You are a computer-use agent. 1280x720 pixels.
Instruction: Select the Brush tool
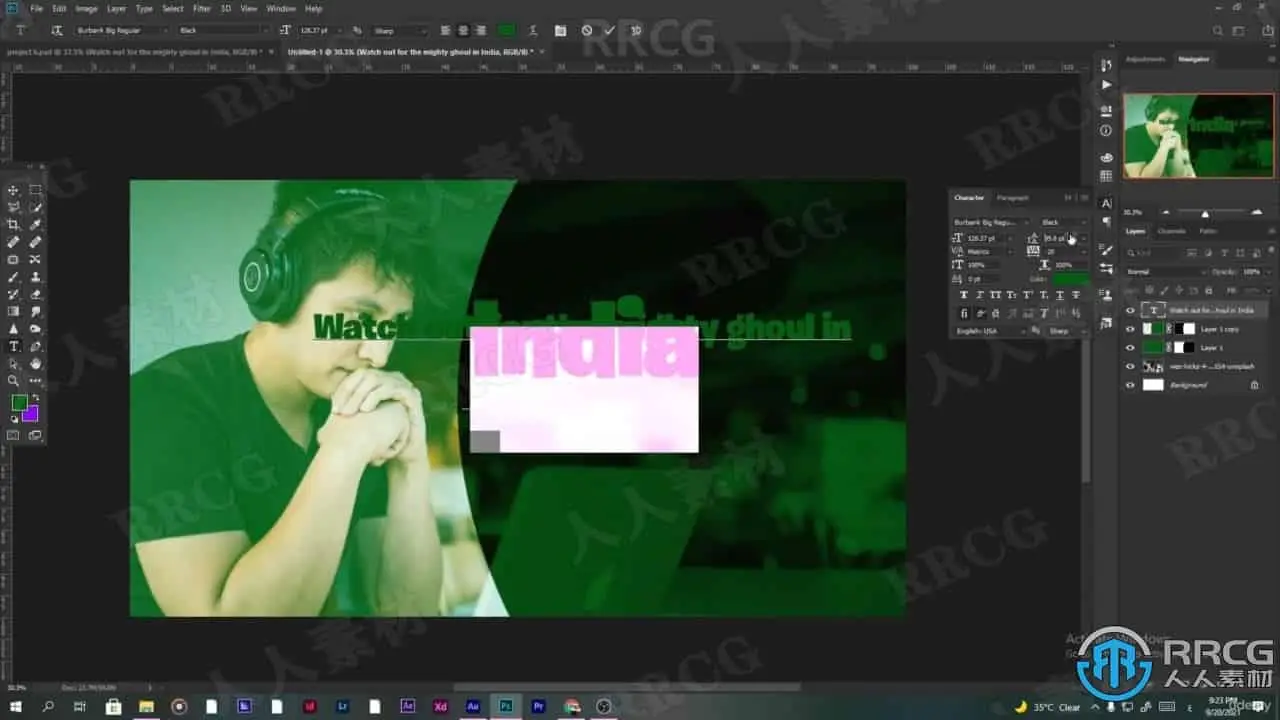click(13, 277)
